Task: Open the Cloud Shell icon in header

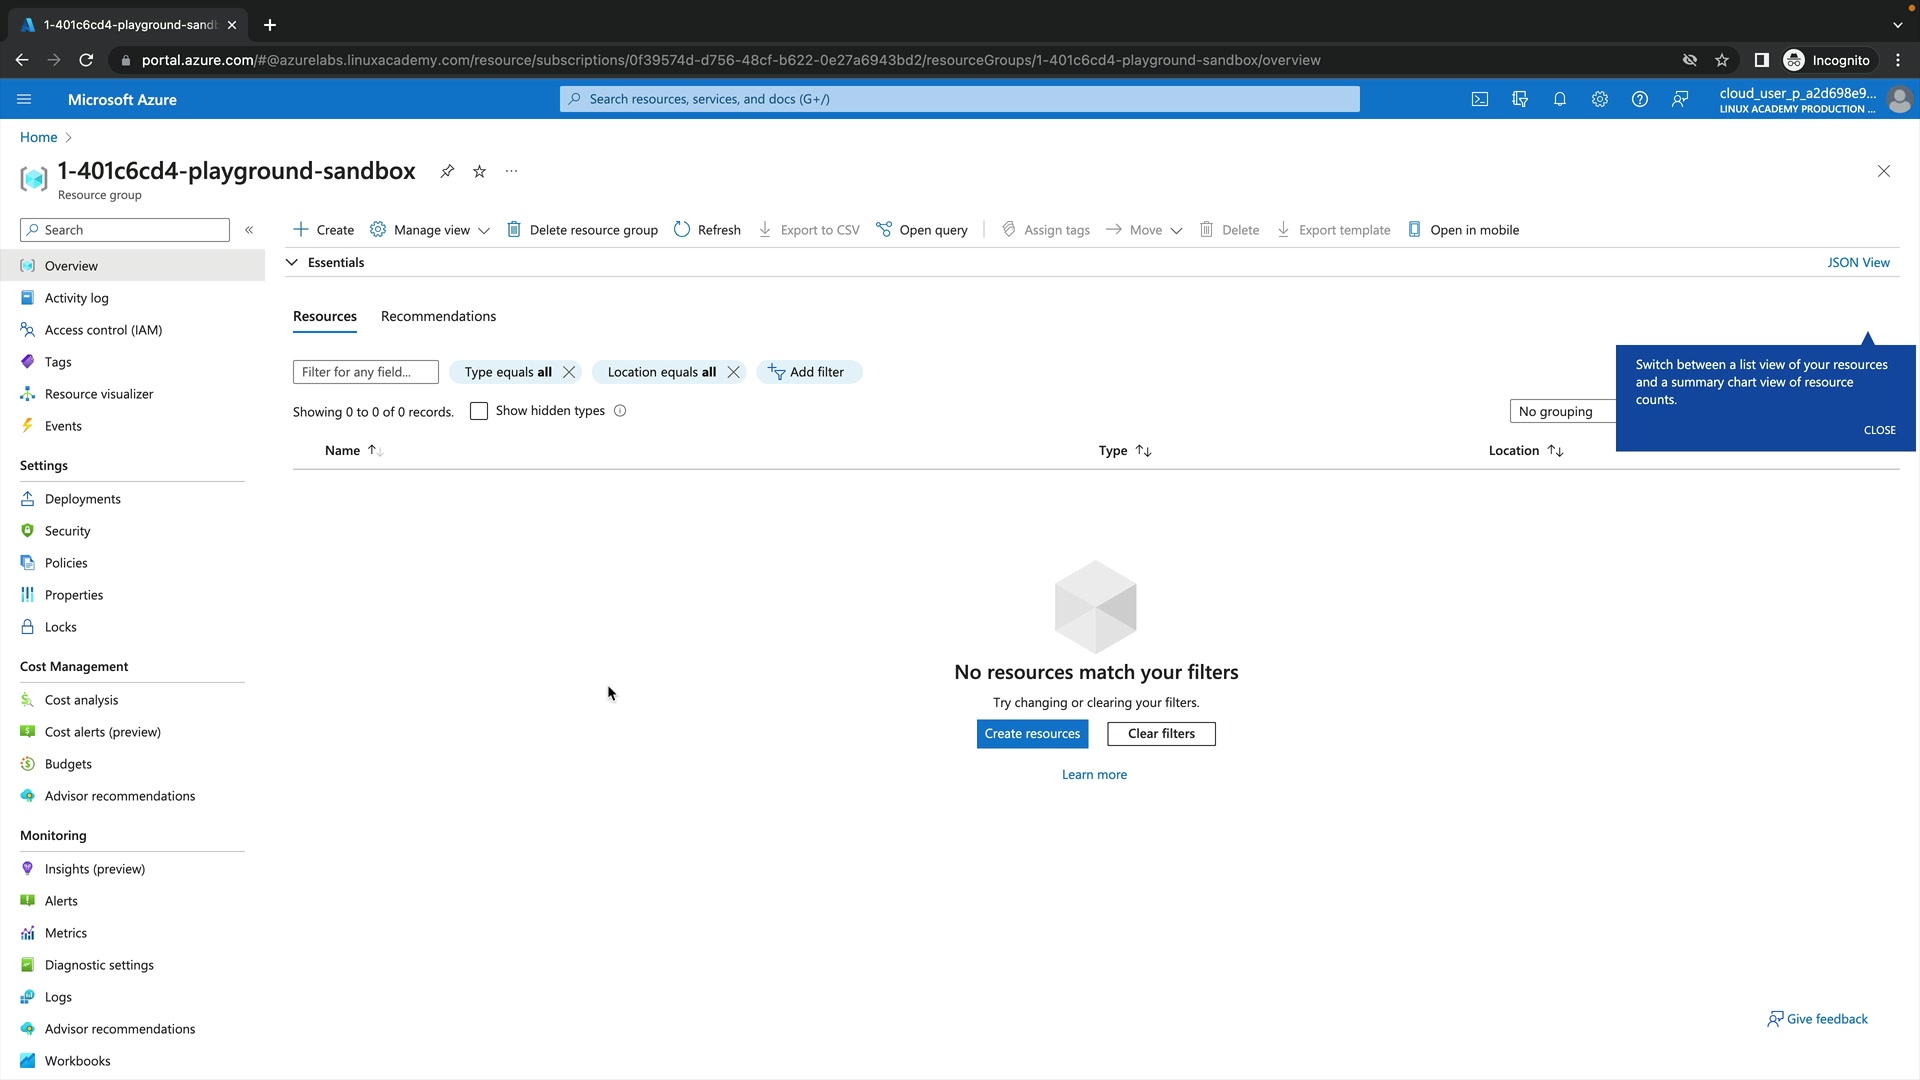Action: tap(1480, 99)
